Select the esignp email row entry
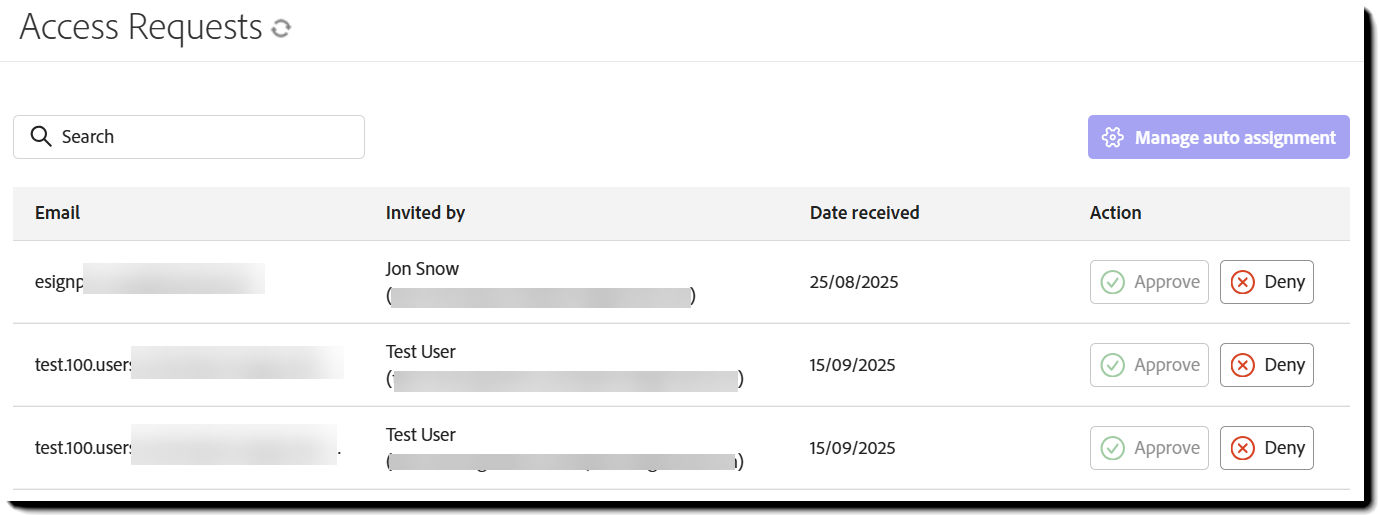The height and width of the screenshot is (515, 1379). click(59, 282)
